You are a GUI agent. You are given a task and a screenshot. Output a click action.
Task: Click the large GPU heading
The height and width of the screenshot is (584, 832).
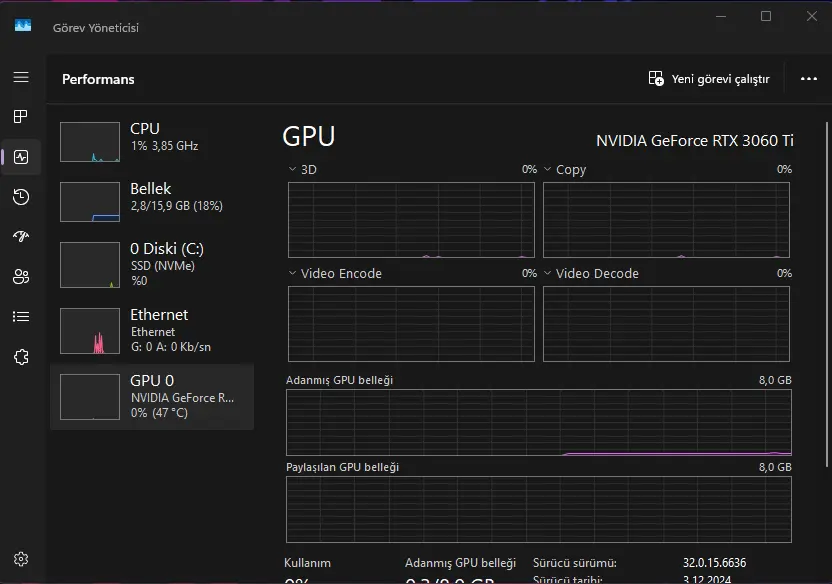(309, 136)
